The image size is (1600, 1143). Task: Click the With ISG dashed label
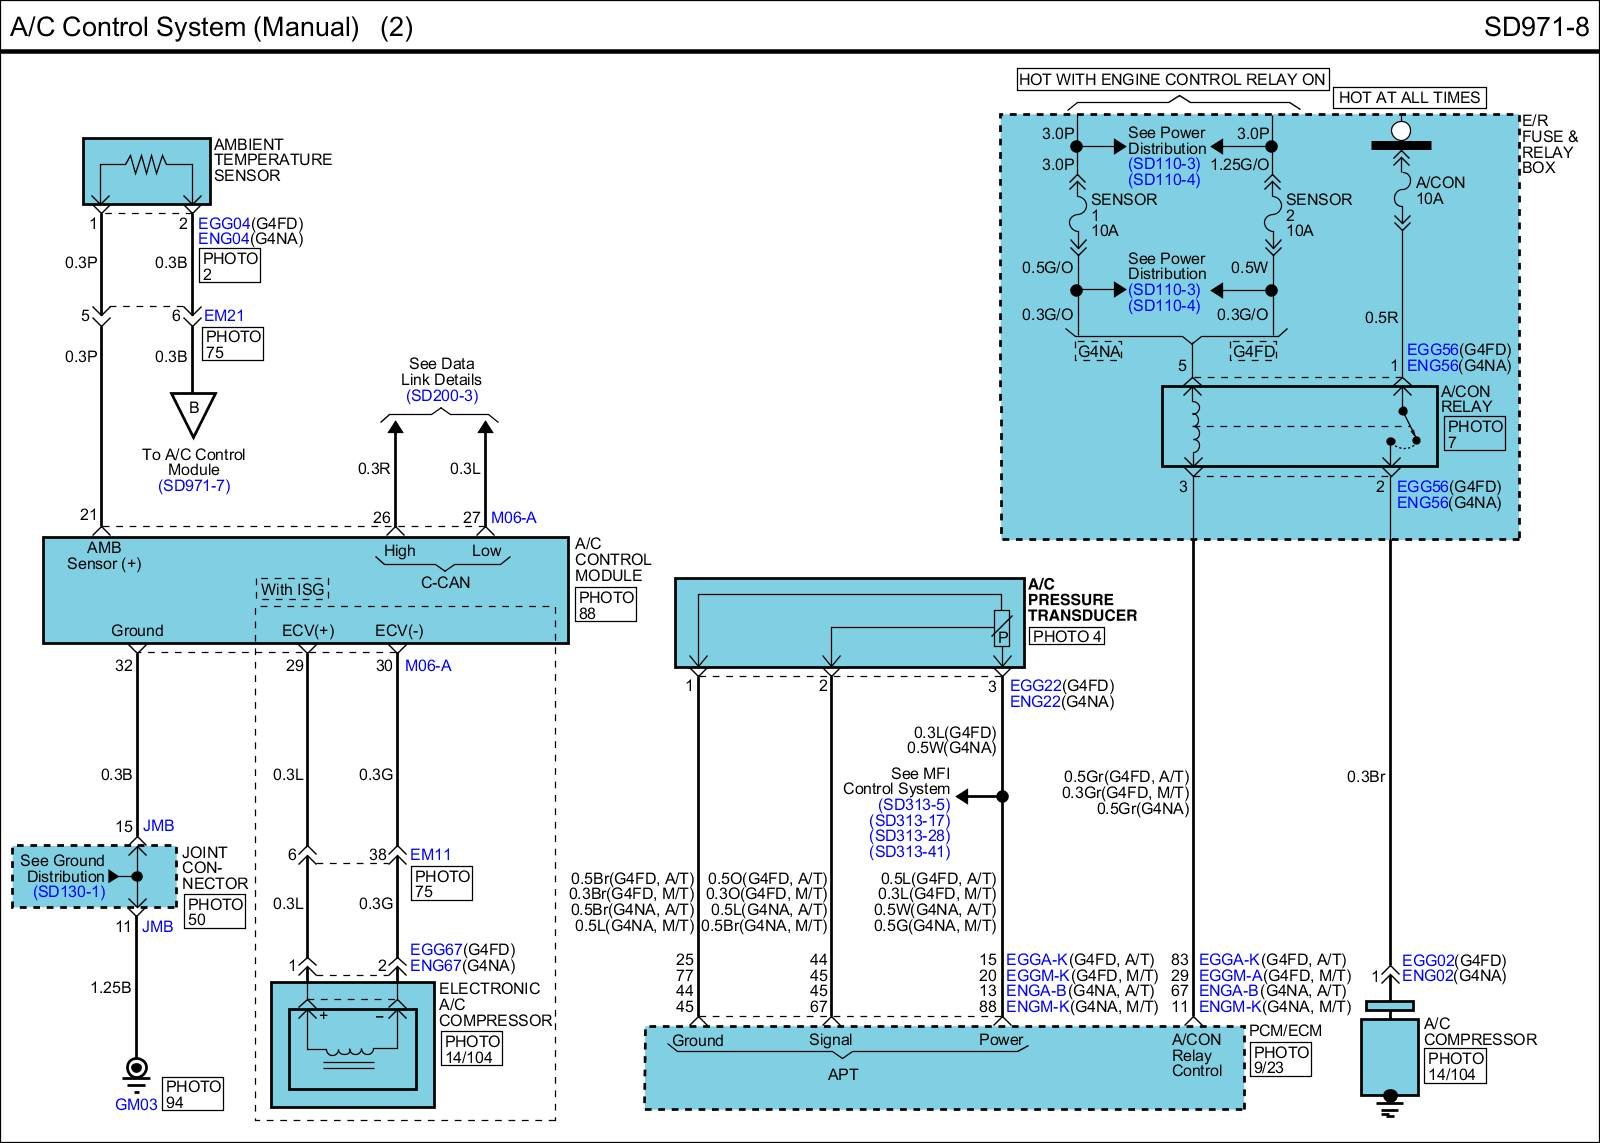(293, 590)
